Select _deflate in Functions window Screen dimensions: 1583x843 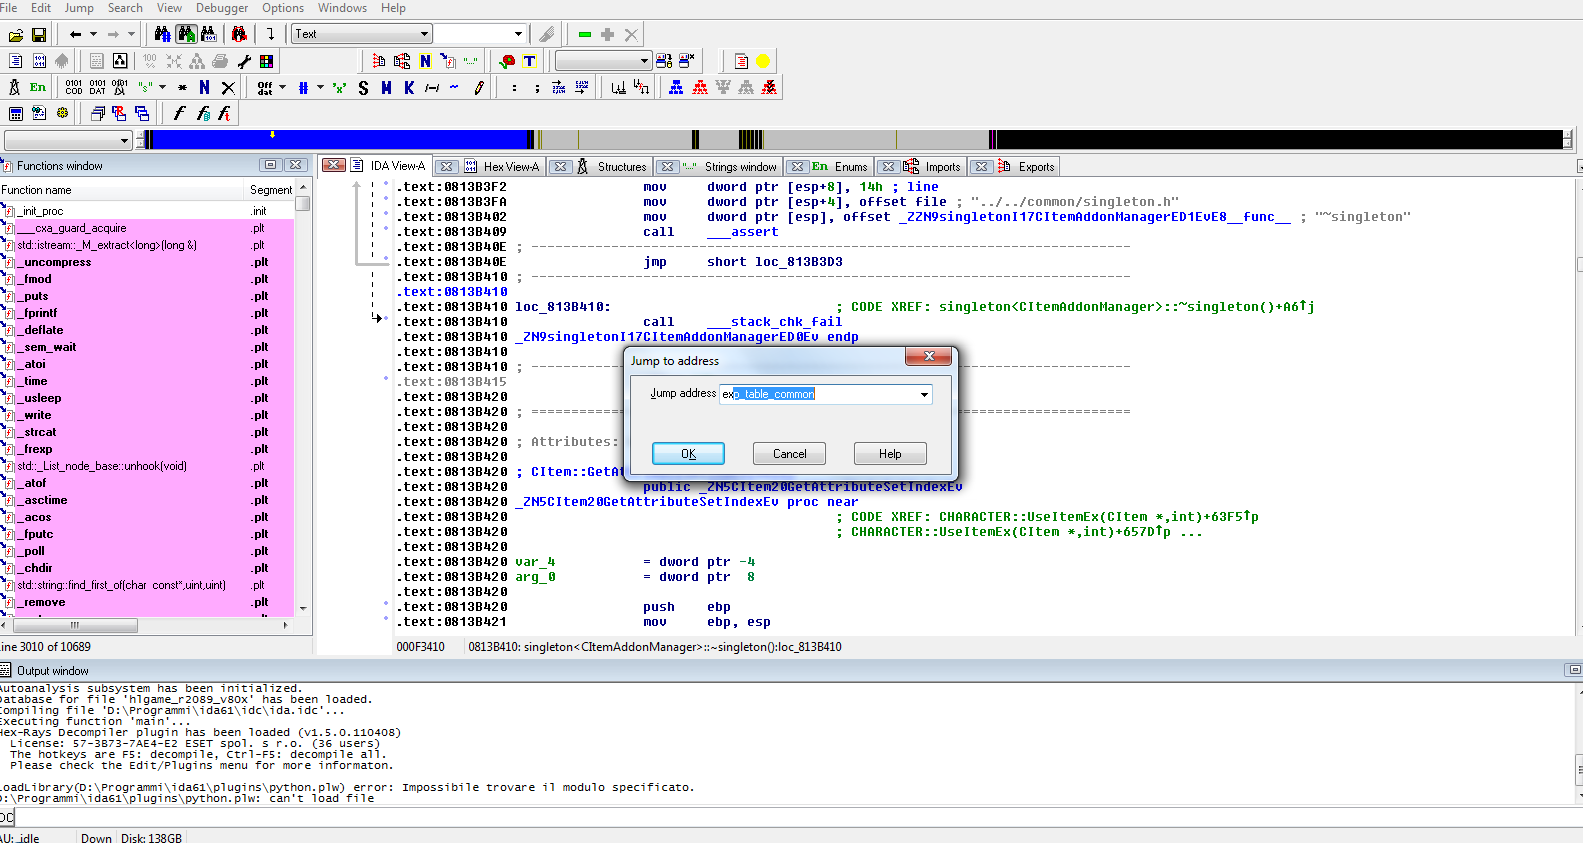click(x=43, y=330)
